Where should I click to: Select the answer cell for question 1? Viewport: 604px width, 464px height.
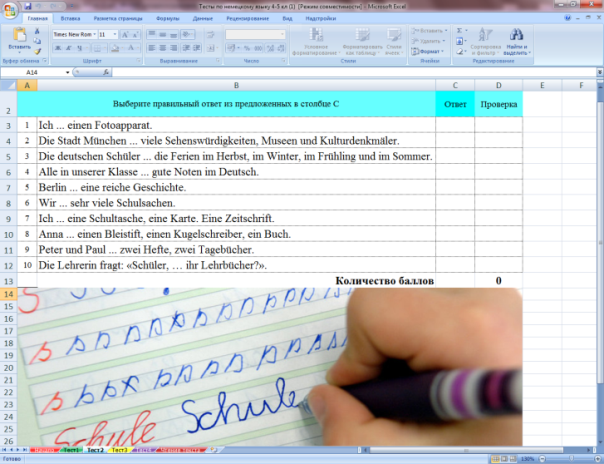click(455, 125)
